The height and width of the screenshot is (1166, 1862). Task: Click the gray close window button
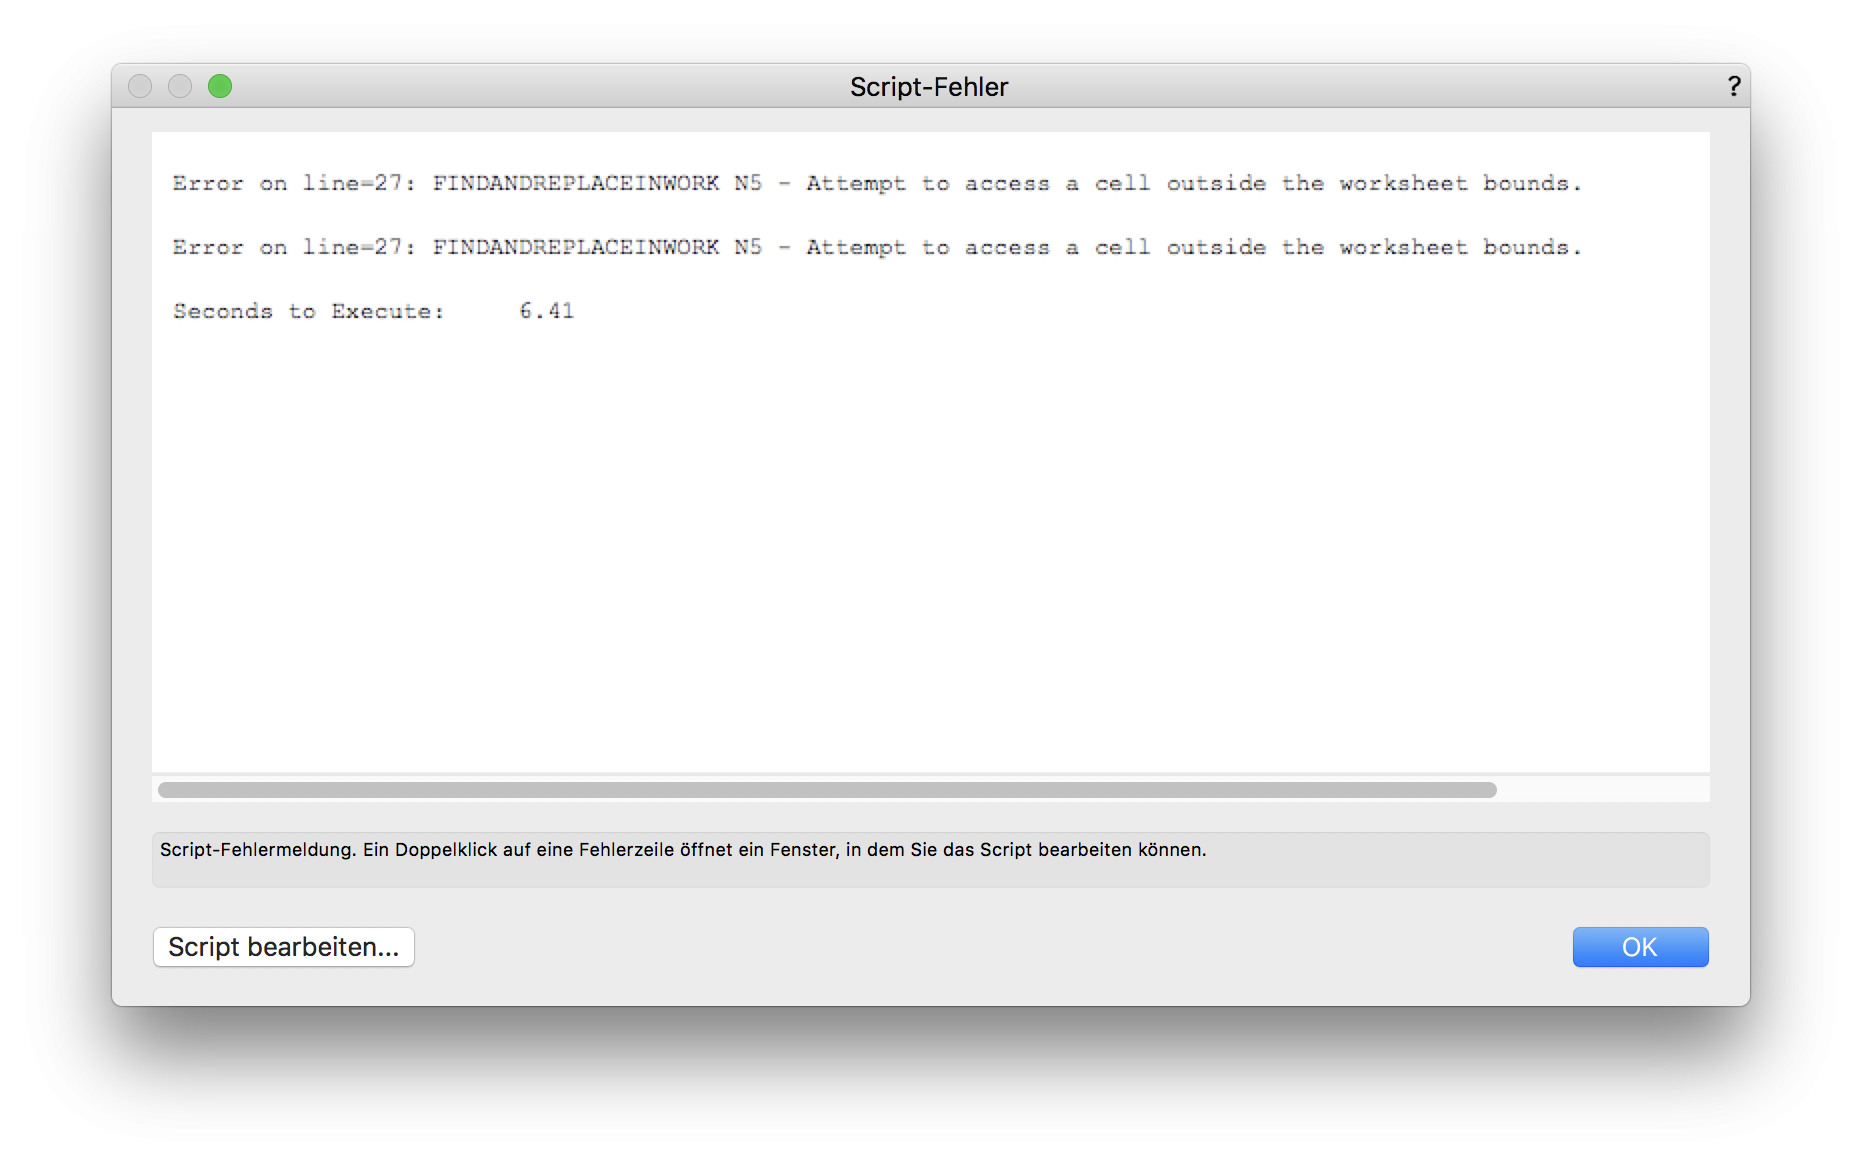coord(140,87)
